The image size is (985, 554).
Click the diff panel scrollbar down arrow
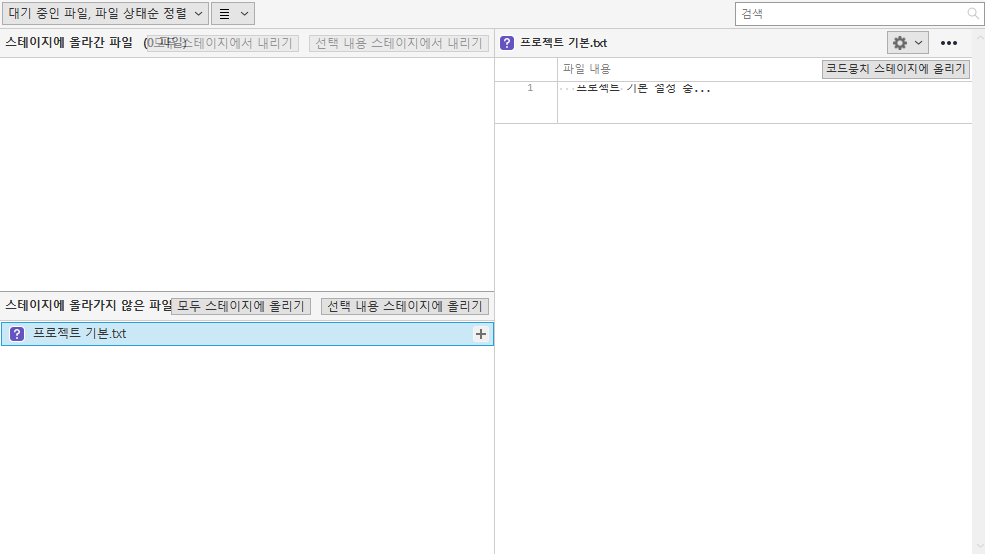[x=979, y=546]
